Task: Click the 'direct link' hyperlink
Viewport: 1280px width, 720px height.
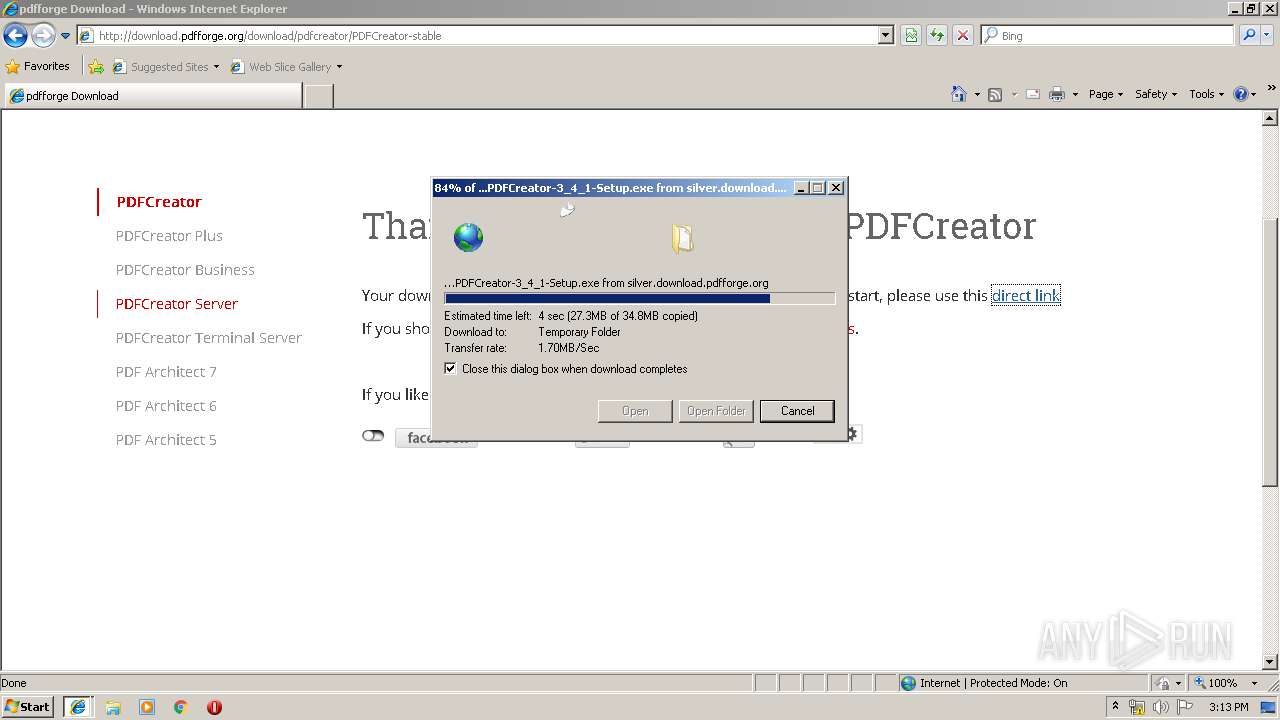Action: 1025,295
